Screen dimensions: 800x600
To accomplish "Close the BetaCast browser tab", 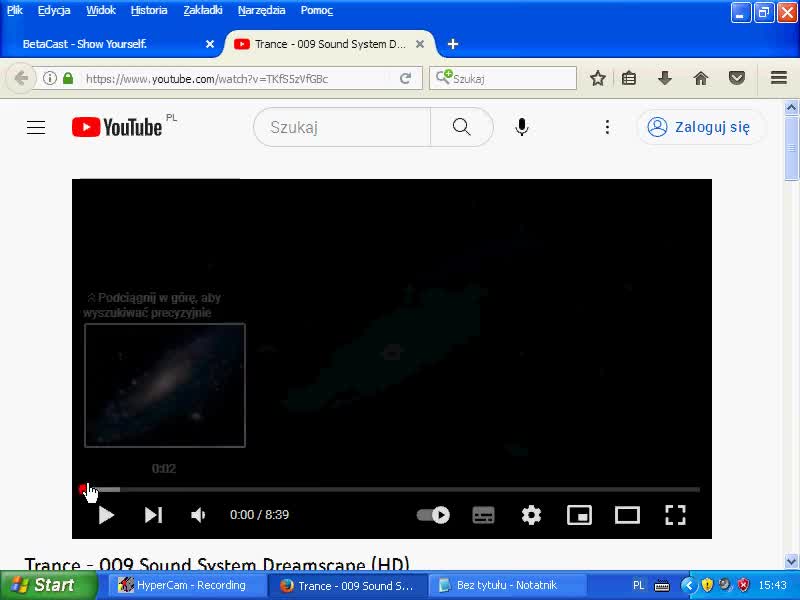I will click(210, 44).
